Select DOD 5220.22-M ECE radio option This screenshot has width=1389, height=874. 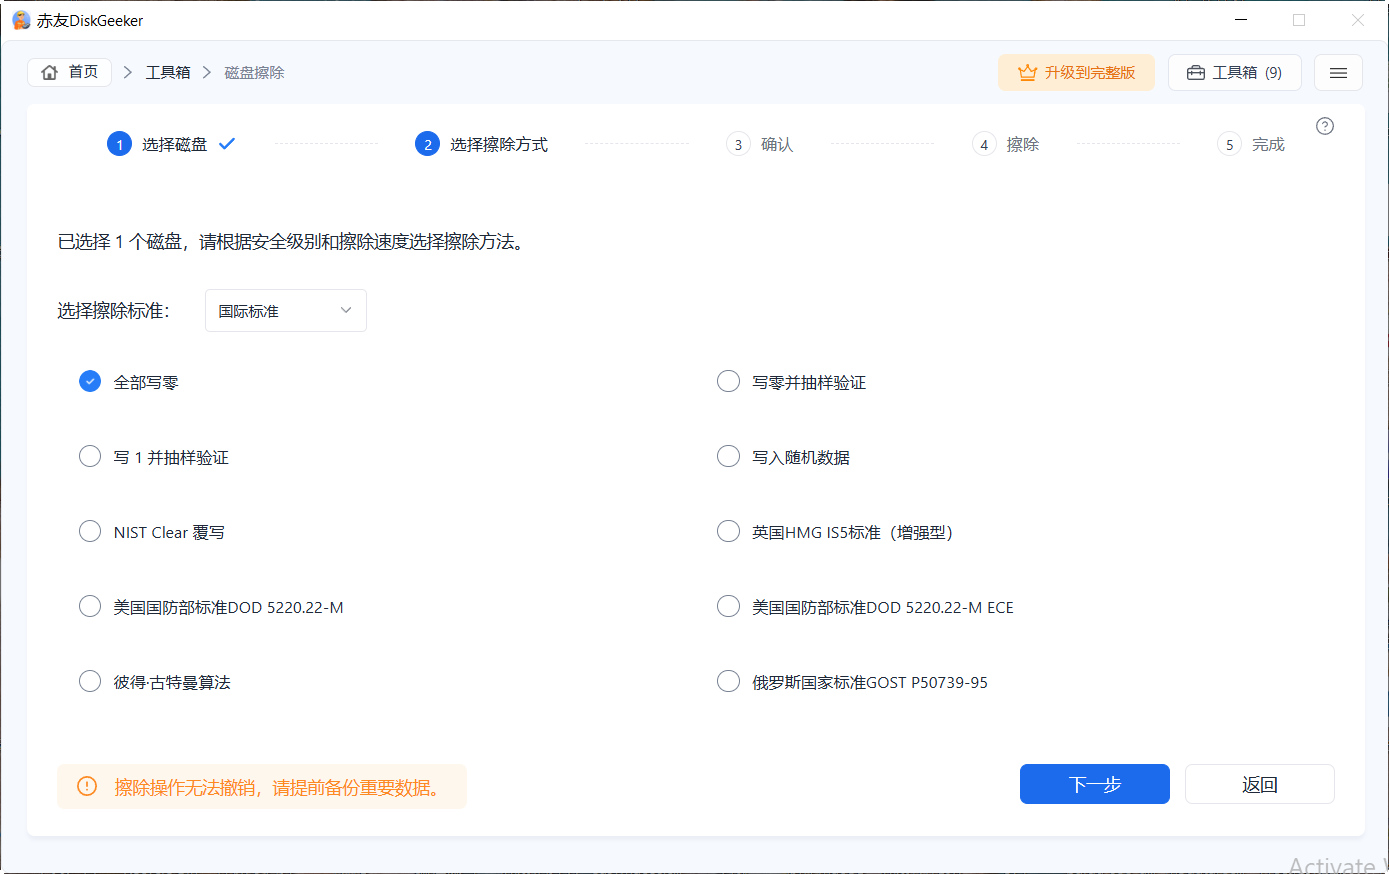tap(728, 607)
